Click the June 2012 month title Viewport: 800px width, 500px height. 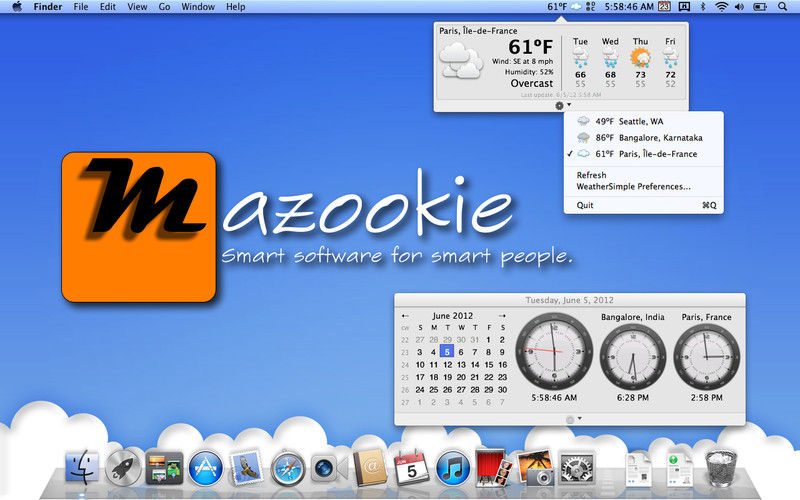tap(453, 316)
